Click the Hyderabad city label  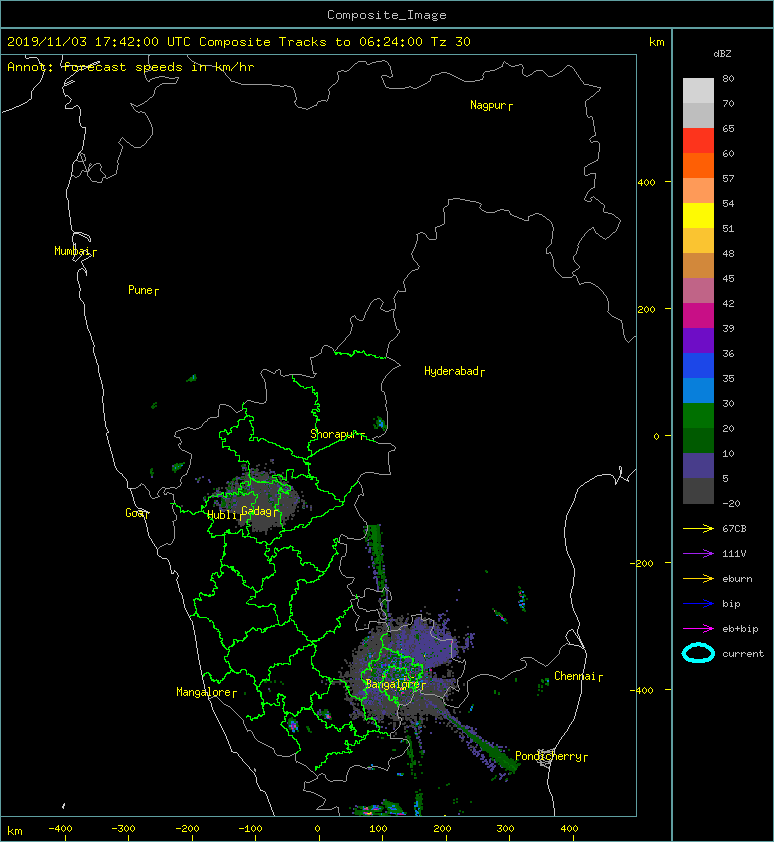point(451,371)
